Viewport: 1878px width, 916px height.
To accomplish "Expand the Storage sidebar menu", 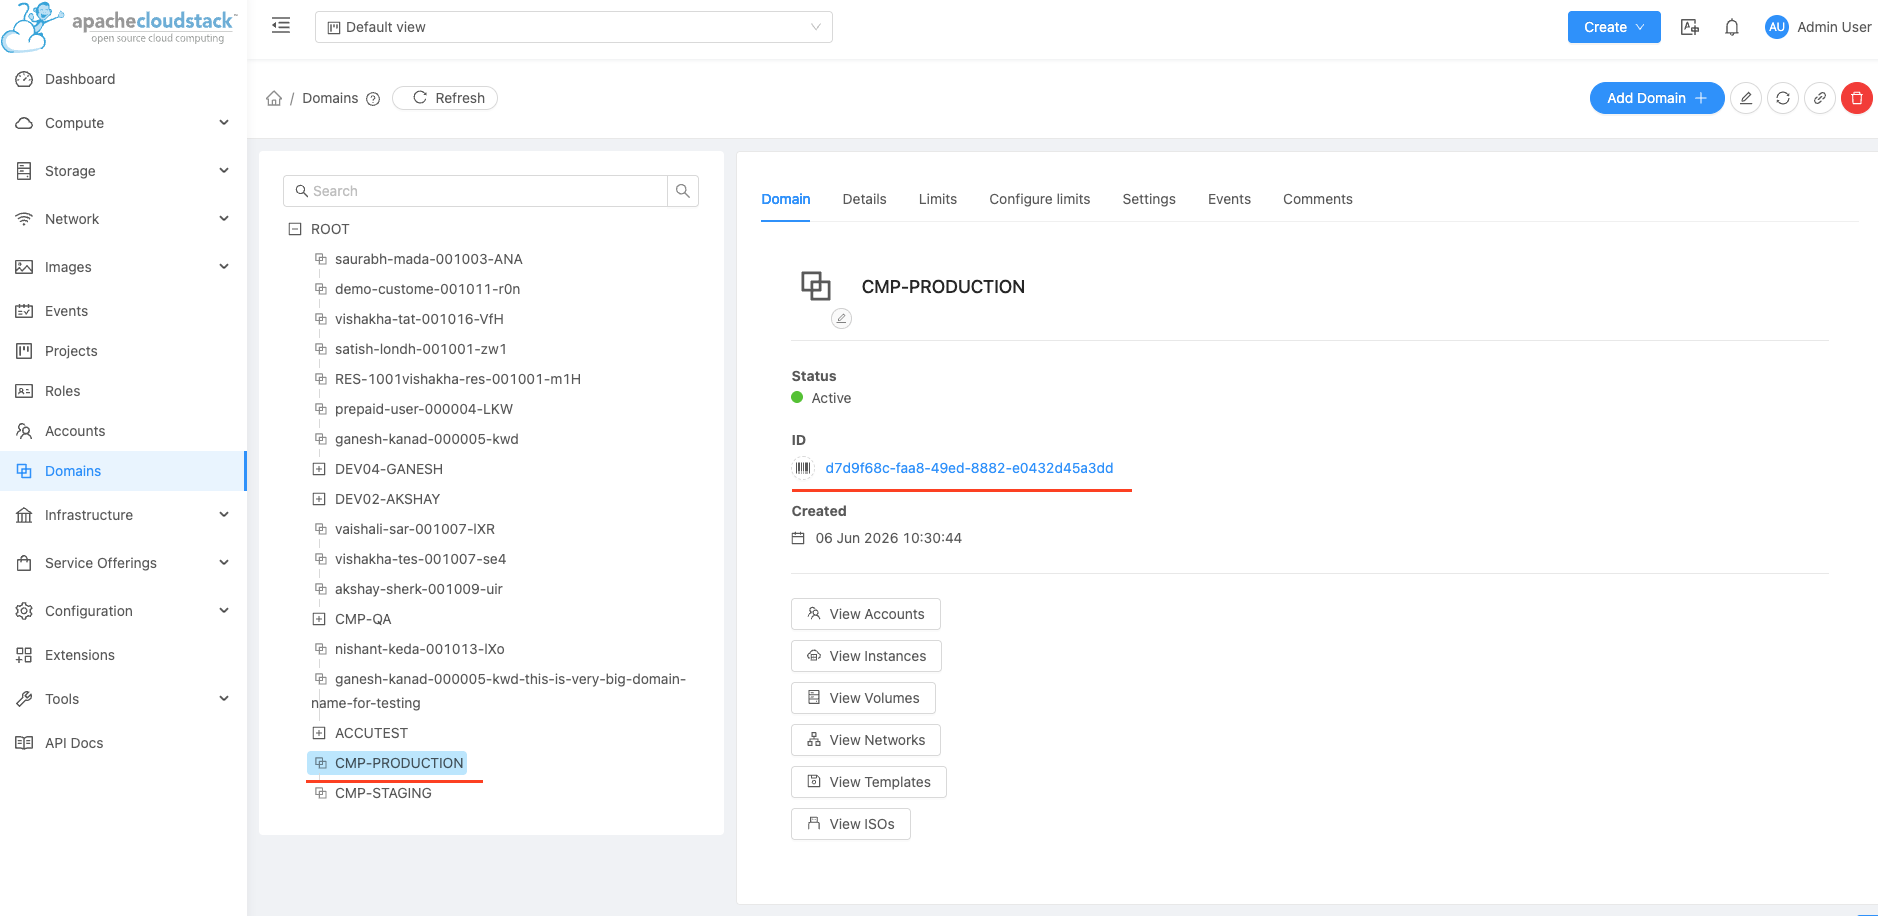I will coord(123,171).
